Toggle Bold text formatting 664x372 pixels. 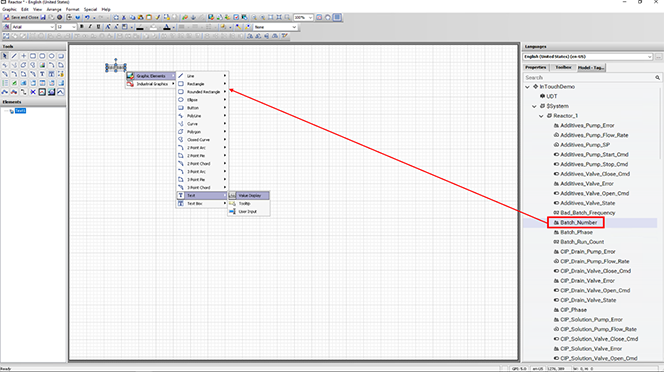(82, 27)
